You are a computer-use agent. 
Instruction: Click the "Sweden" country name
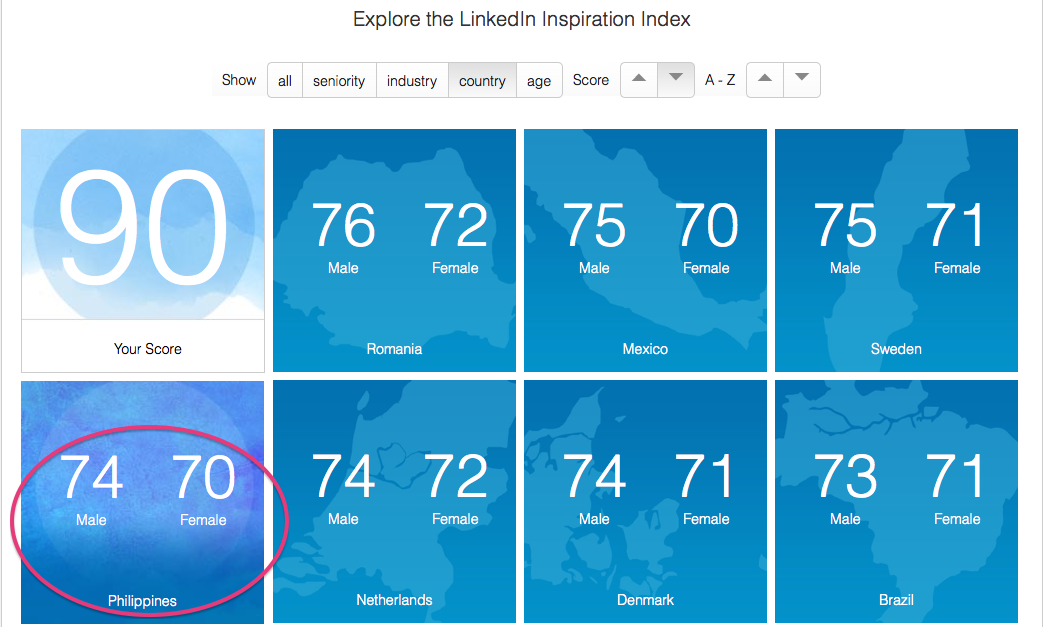click(x=896, y=349)
